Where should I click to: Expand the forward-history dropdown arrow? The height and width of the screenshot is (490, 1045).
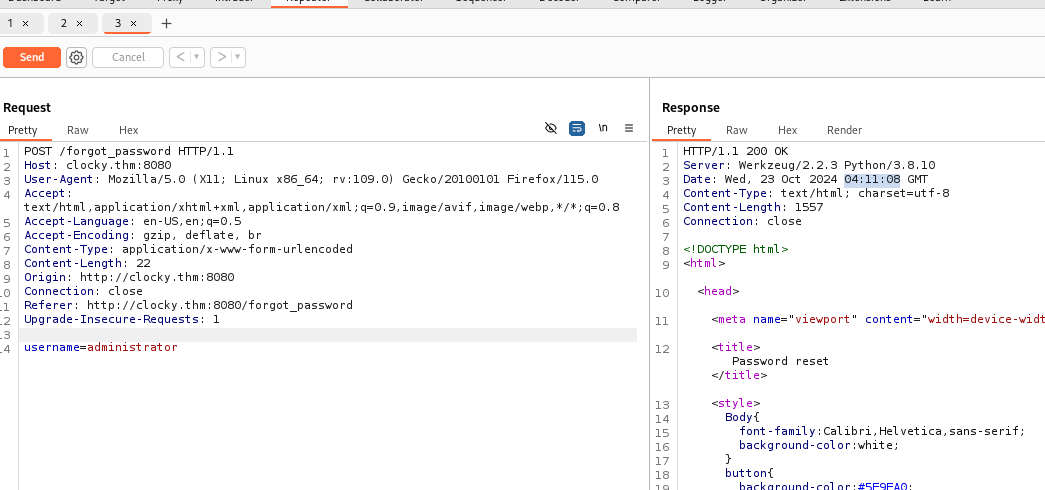238,57
